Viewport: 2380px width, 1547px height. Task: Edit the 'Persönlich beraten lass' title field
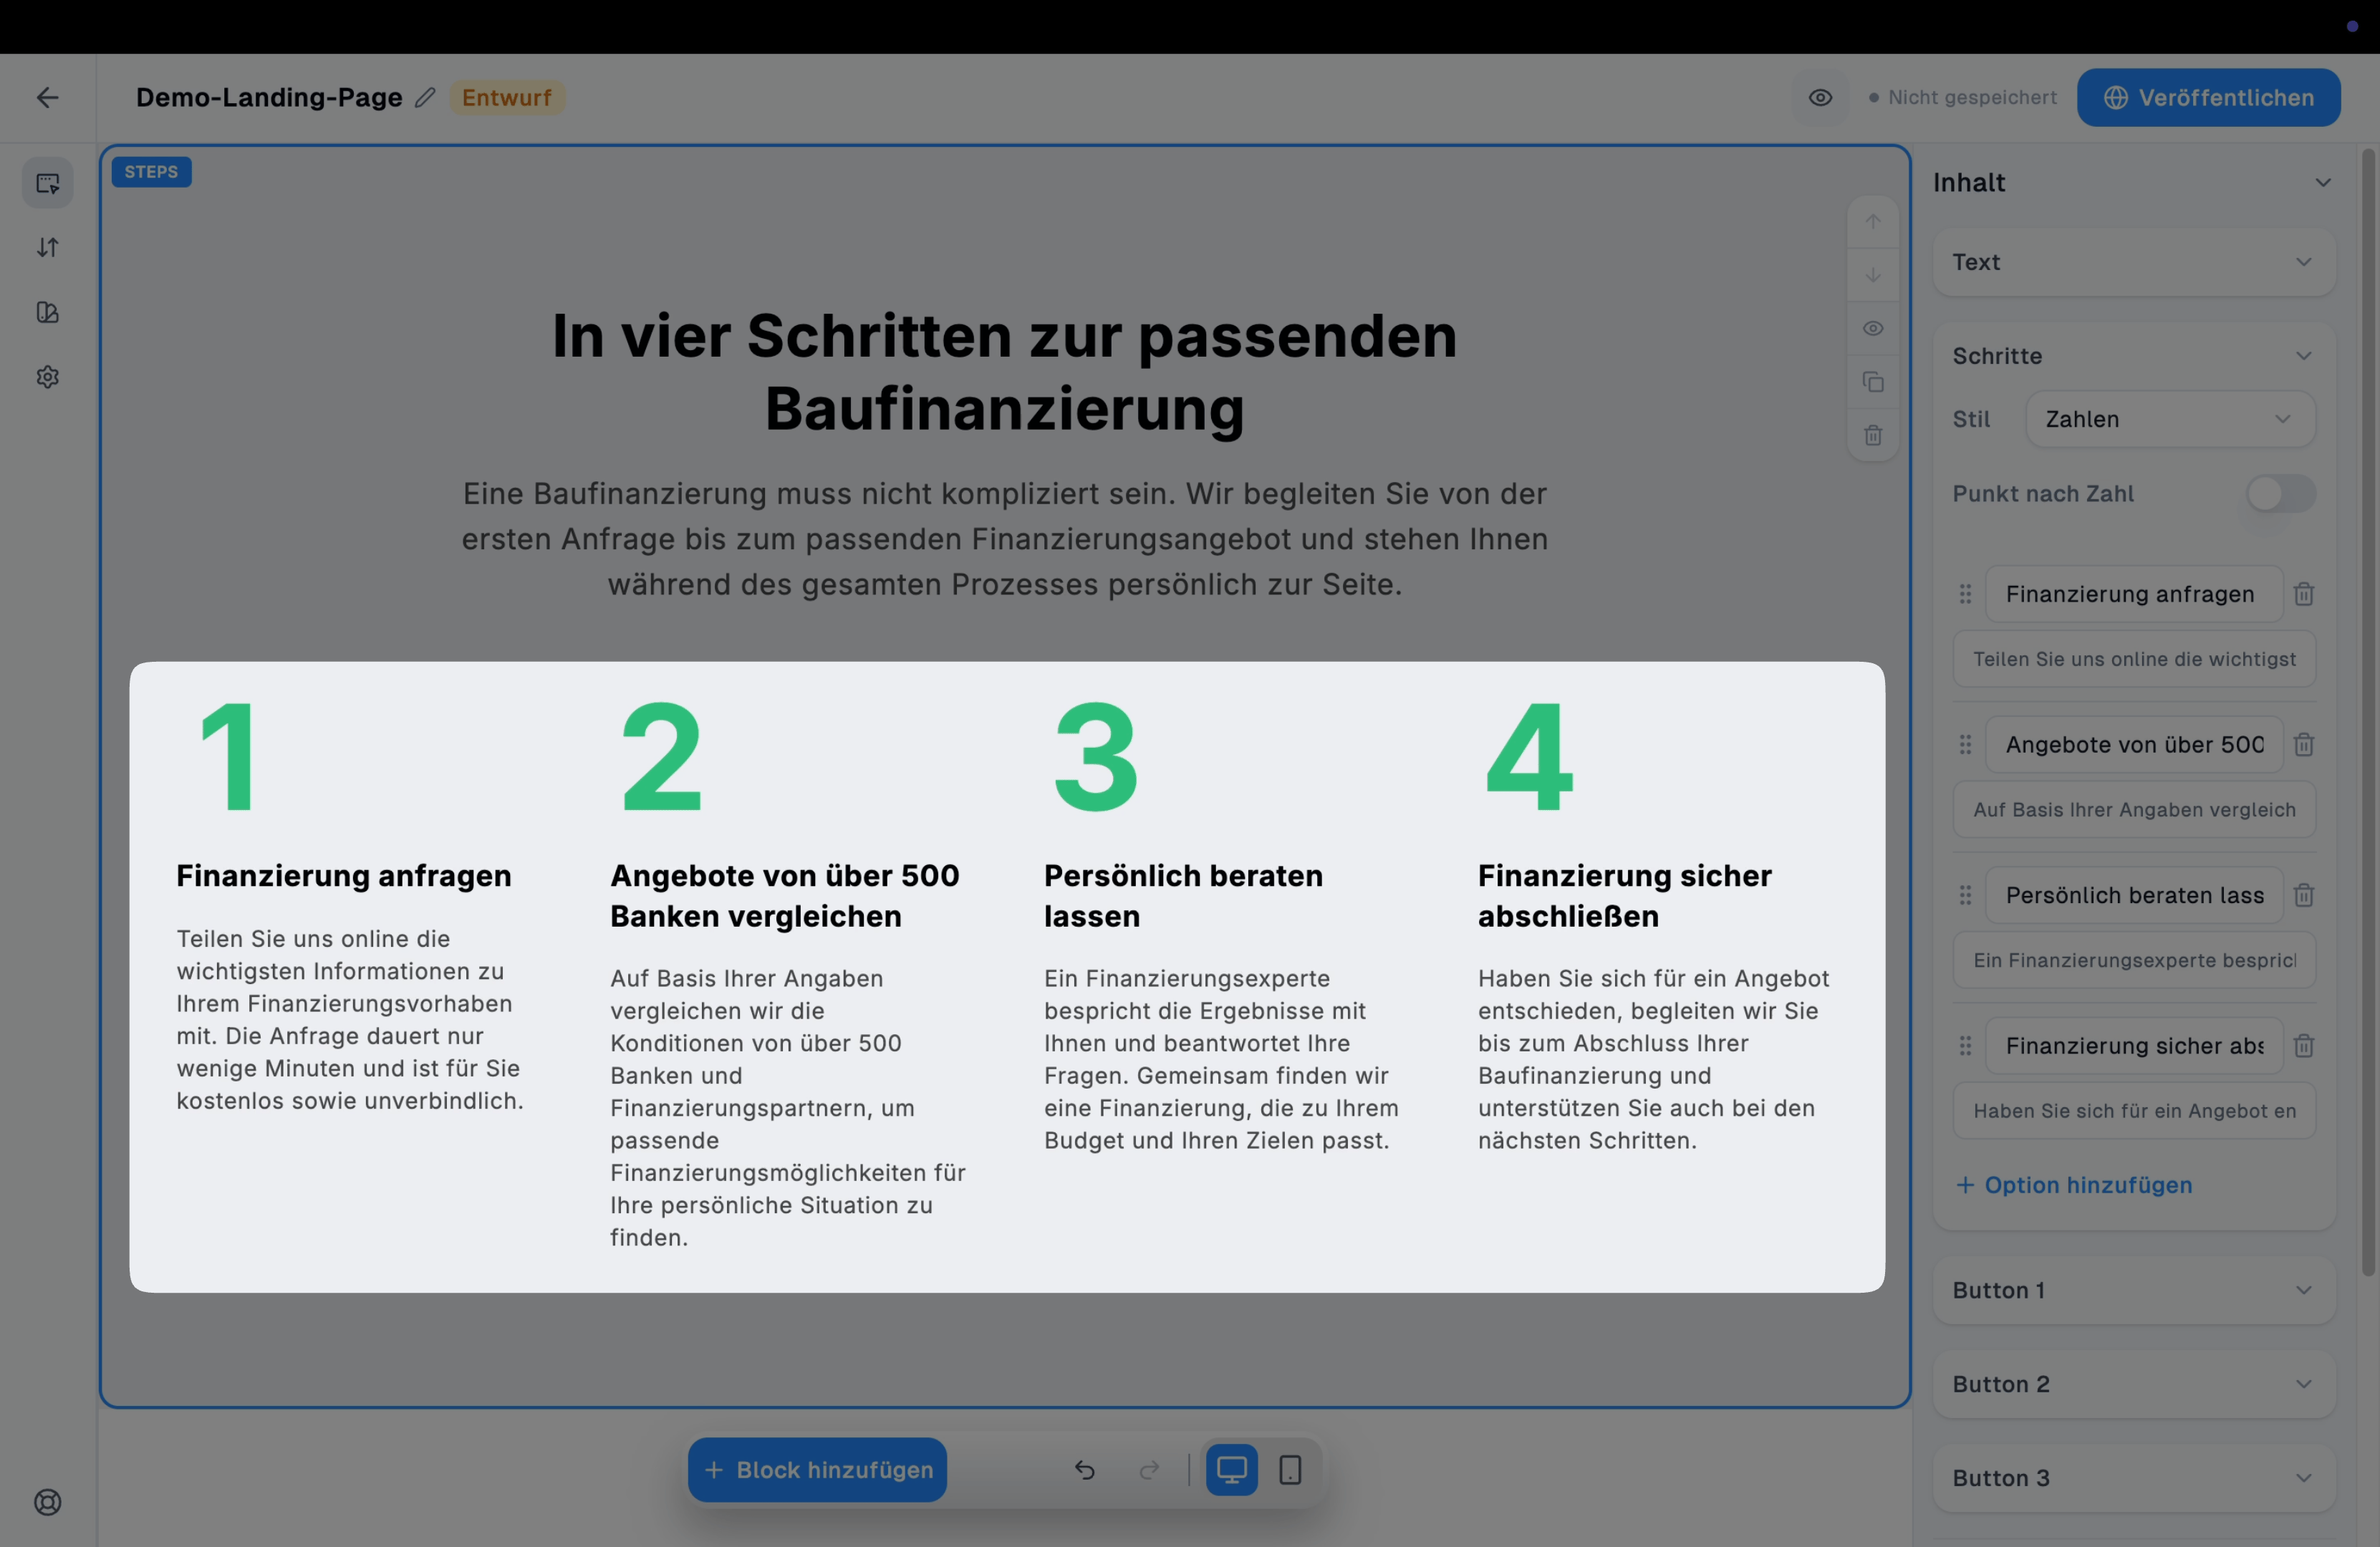(2134, 895)
